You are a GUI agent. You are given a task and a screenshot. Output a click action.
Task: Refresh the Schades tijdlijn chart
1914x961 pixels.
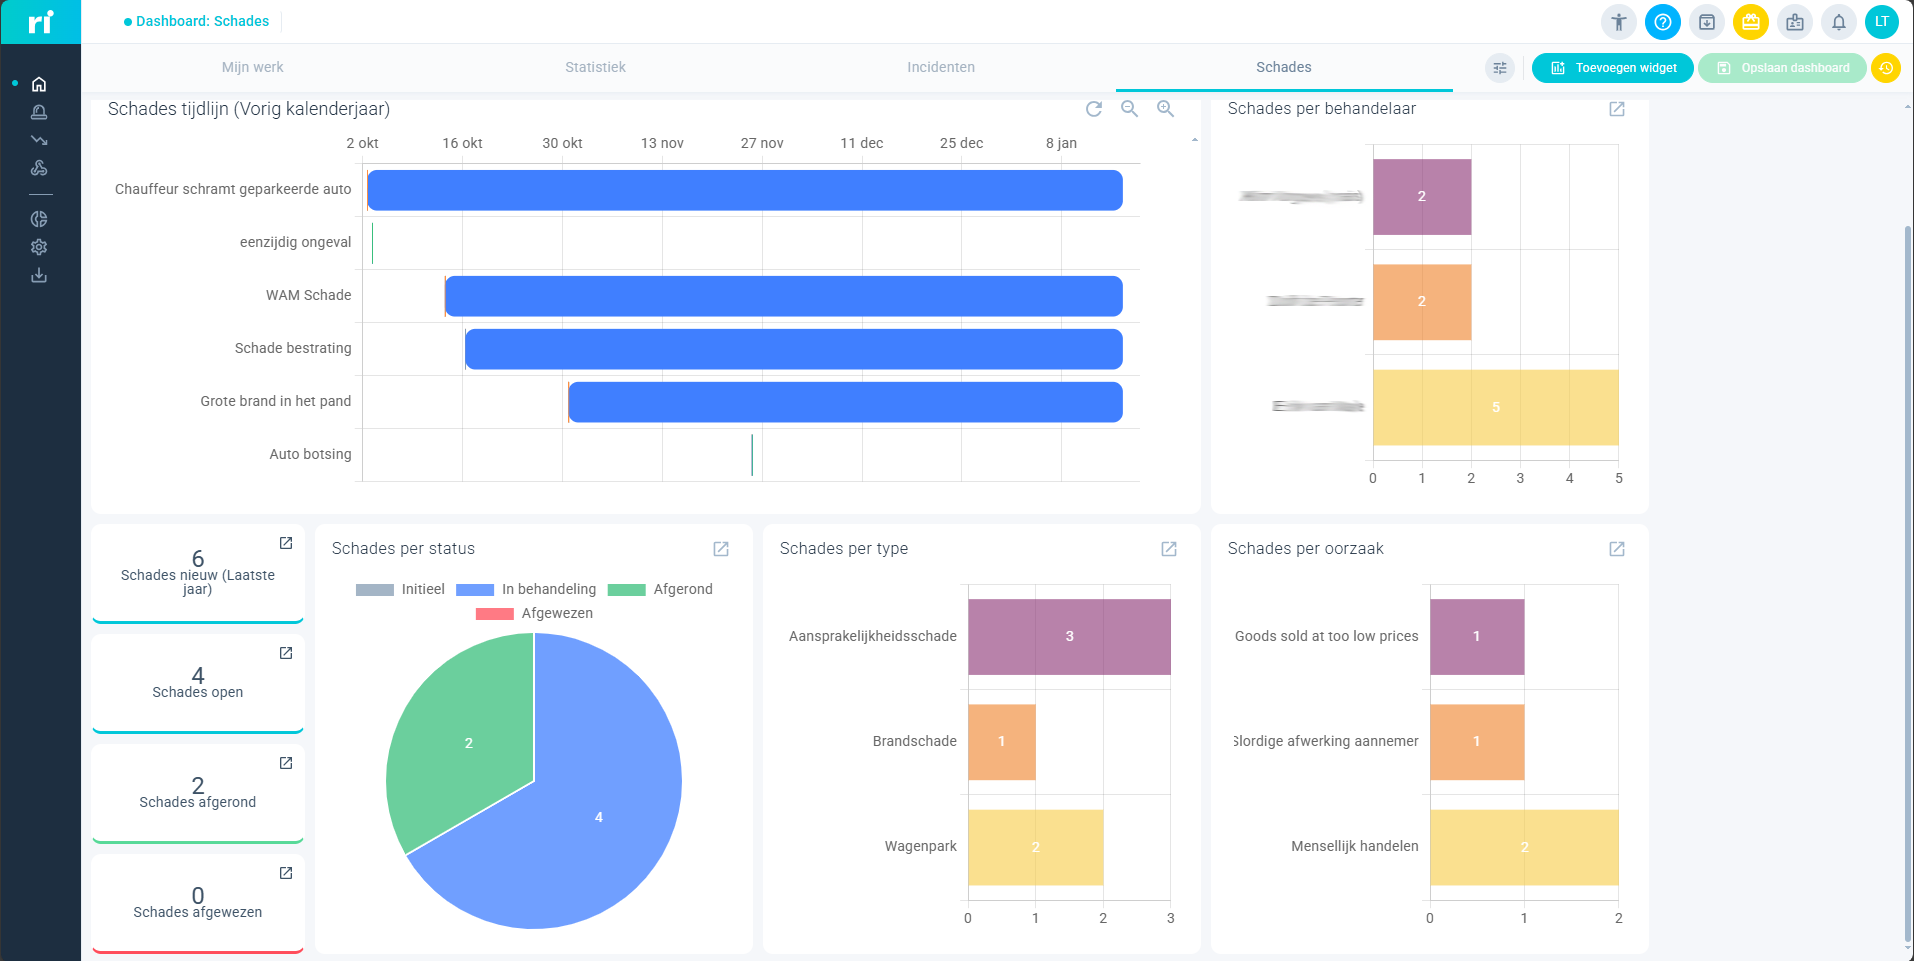(x=1094, y=109)
